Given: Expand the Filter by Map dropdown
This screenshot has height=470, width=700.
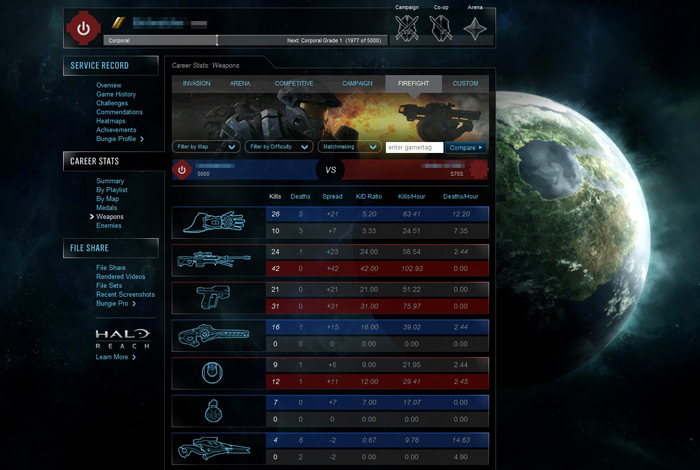Looking at the screenshot, I should (205, 147).
